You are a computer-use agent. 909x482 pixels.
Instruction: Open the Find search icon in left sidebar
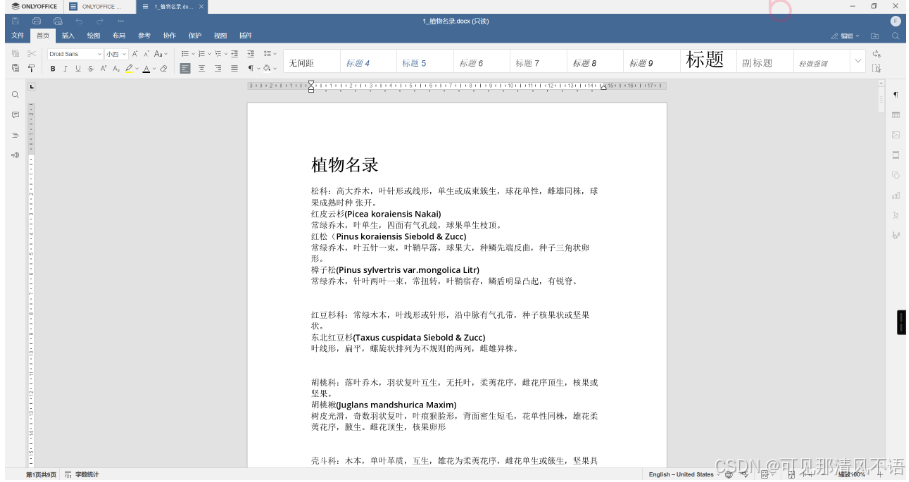(x=16, y=95)
